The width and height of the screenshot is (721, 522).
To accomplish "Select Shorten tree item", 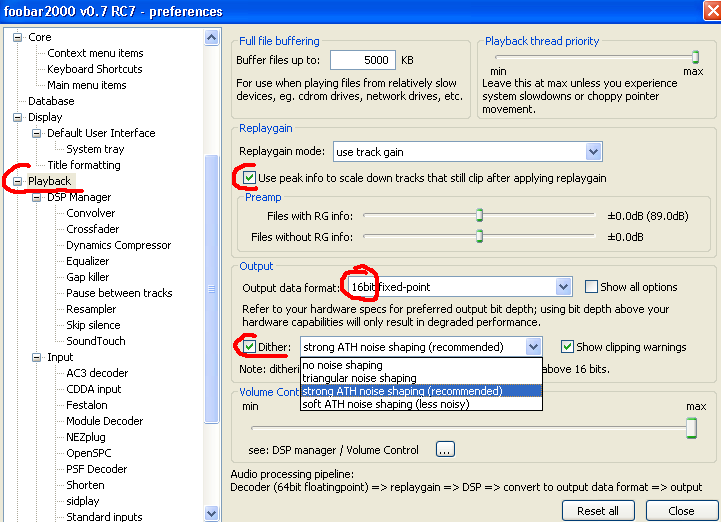I will [85, 485].
